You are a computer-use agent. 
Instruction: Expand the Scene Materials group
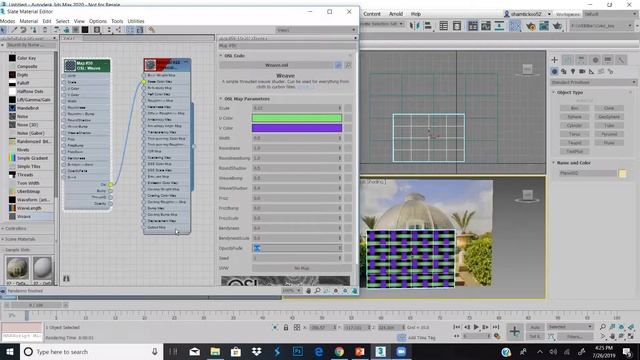[x=3, y=239]
